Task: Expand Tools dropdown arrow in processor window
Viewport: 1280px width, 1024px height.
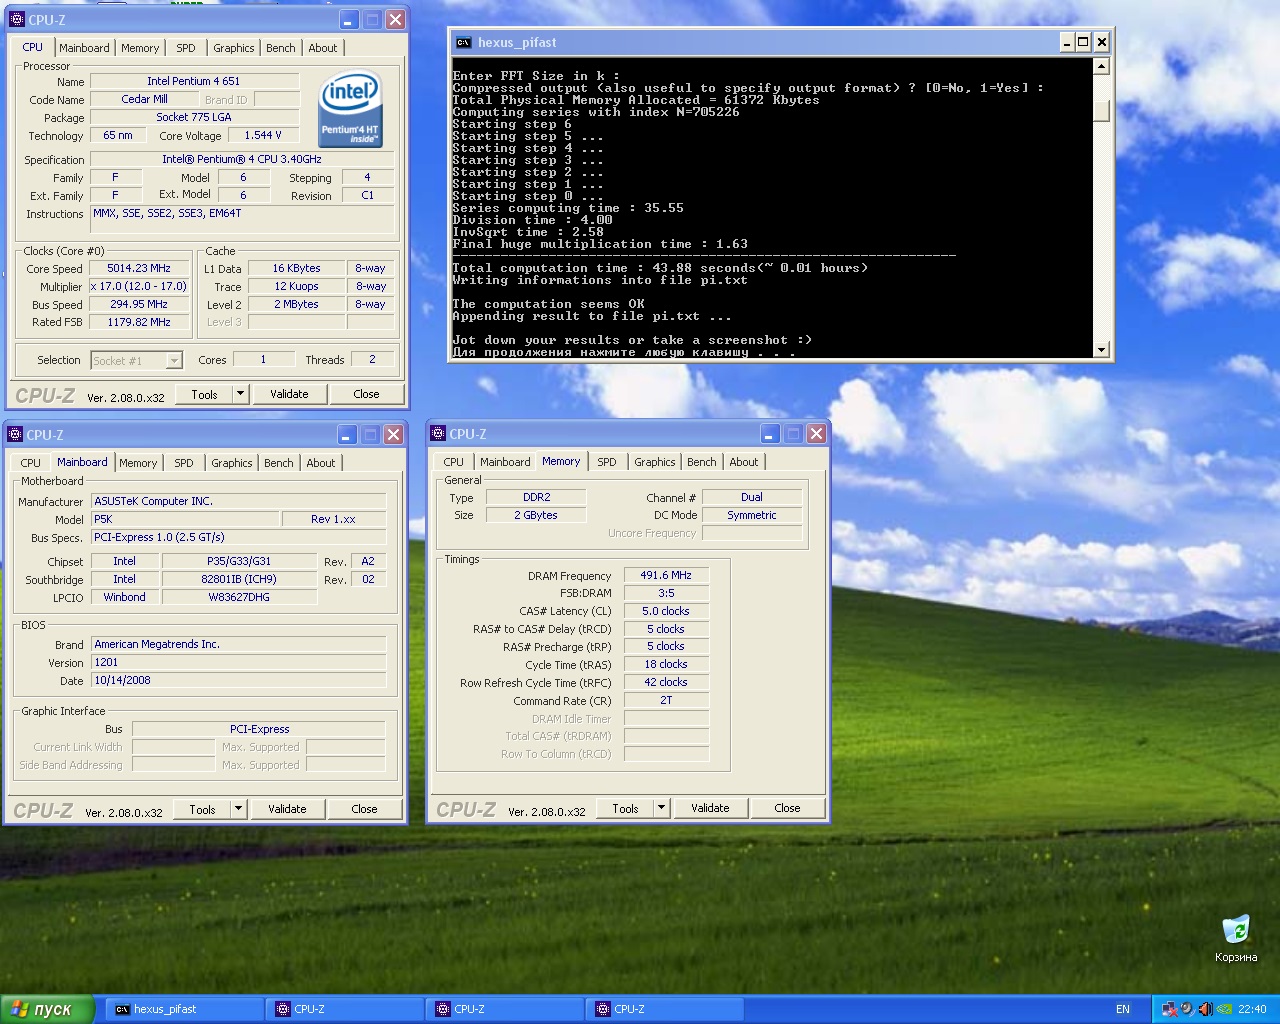Action: pyautogui.click(x=240, y=394)
